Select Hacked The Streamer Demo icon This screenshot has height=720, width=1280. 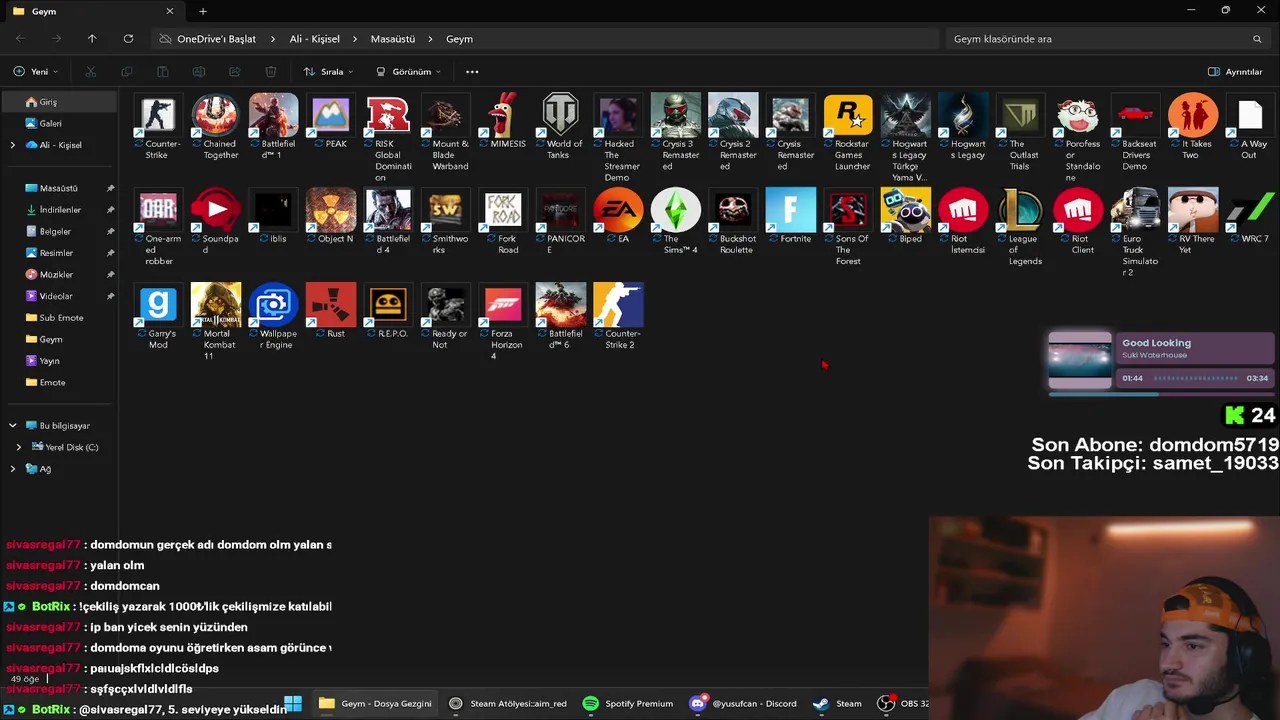click(x=618, y=115)
